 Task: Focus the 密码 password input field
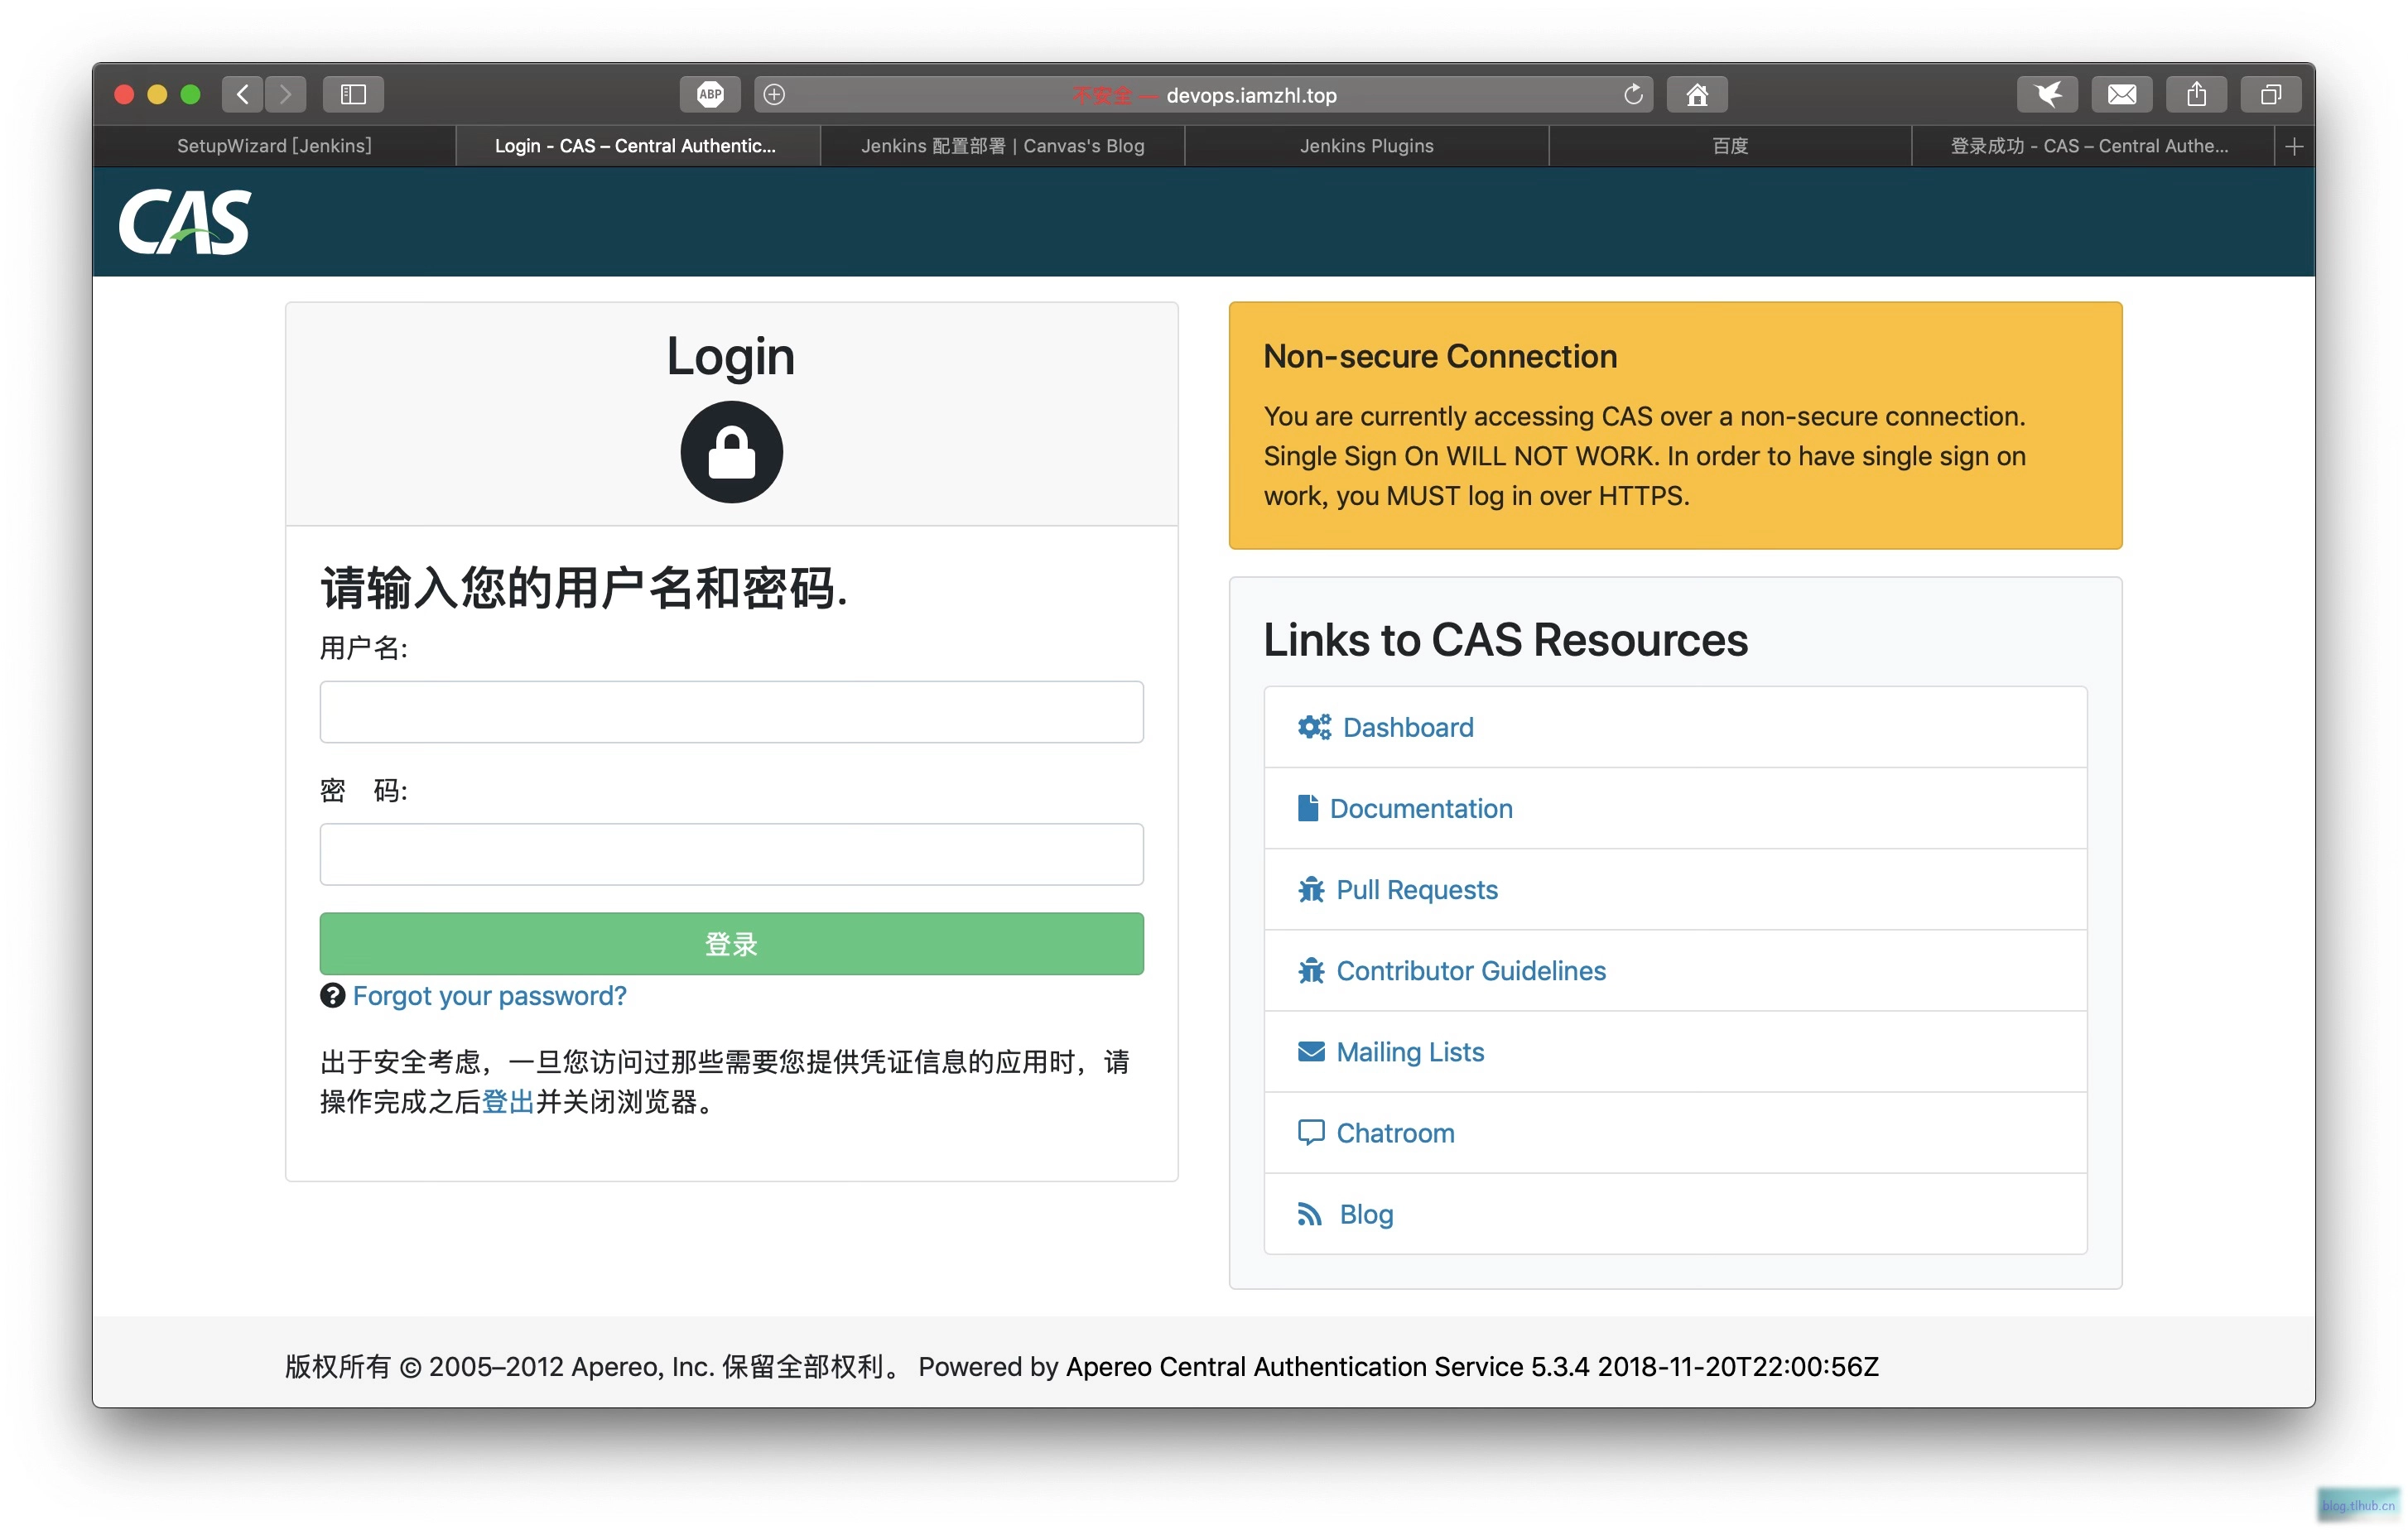point(732,854)
